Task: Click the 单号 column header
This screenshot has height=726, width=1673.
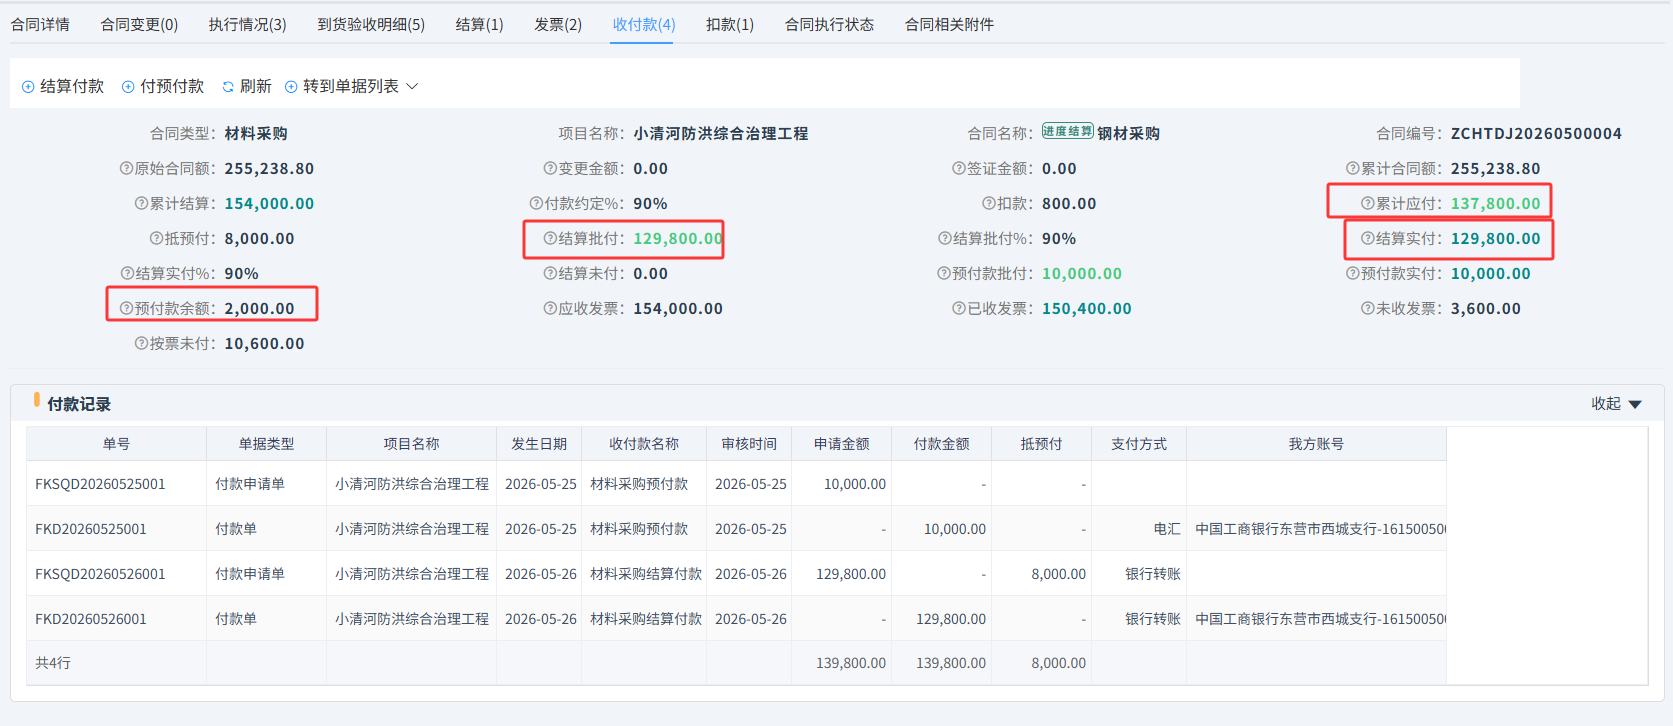Action: tap(116, 443)
